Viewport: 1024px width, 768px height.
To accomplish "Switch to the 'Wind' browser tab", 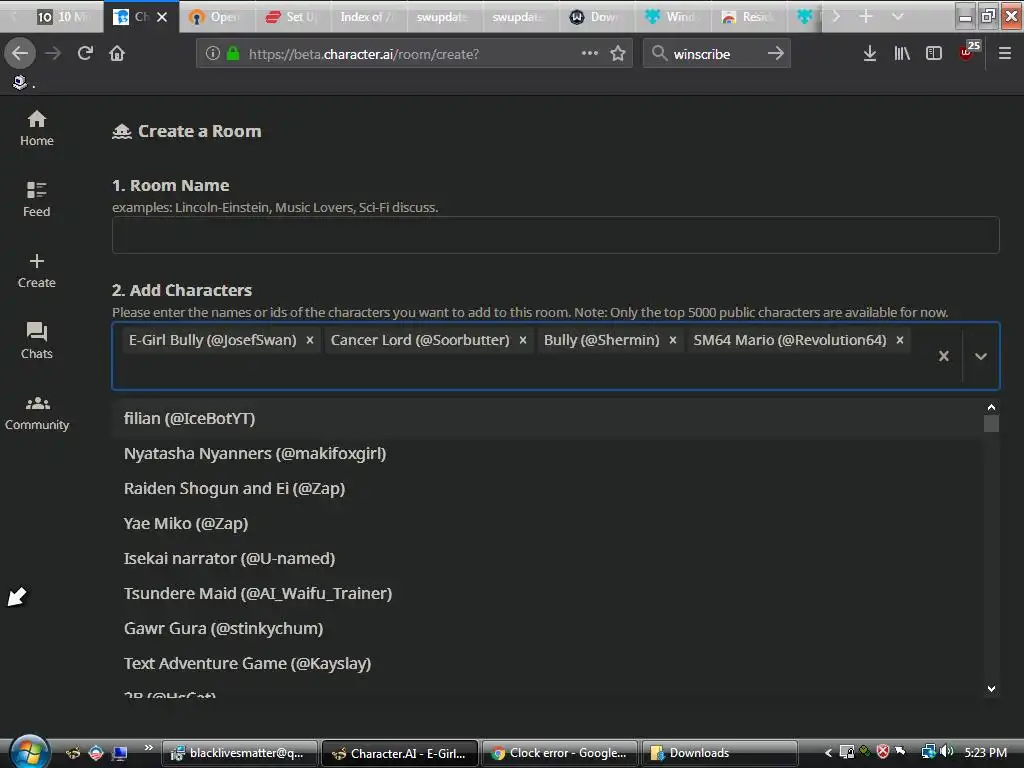I will [671, 17].
